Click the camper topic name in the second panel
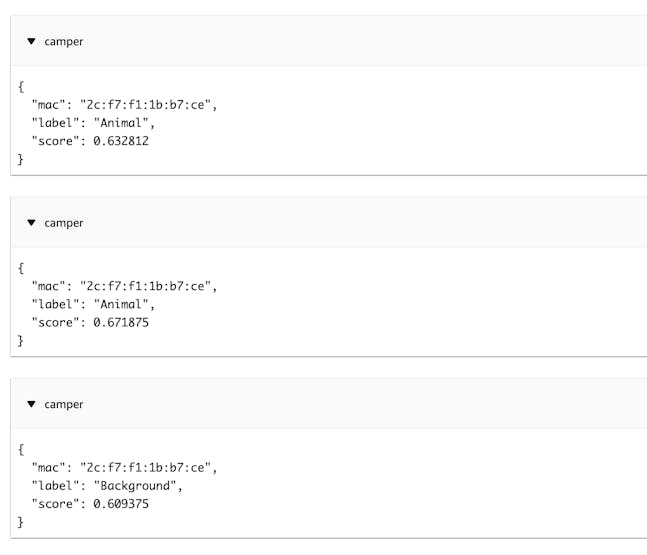647x555 pixels. tap(64, 223)
